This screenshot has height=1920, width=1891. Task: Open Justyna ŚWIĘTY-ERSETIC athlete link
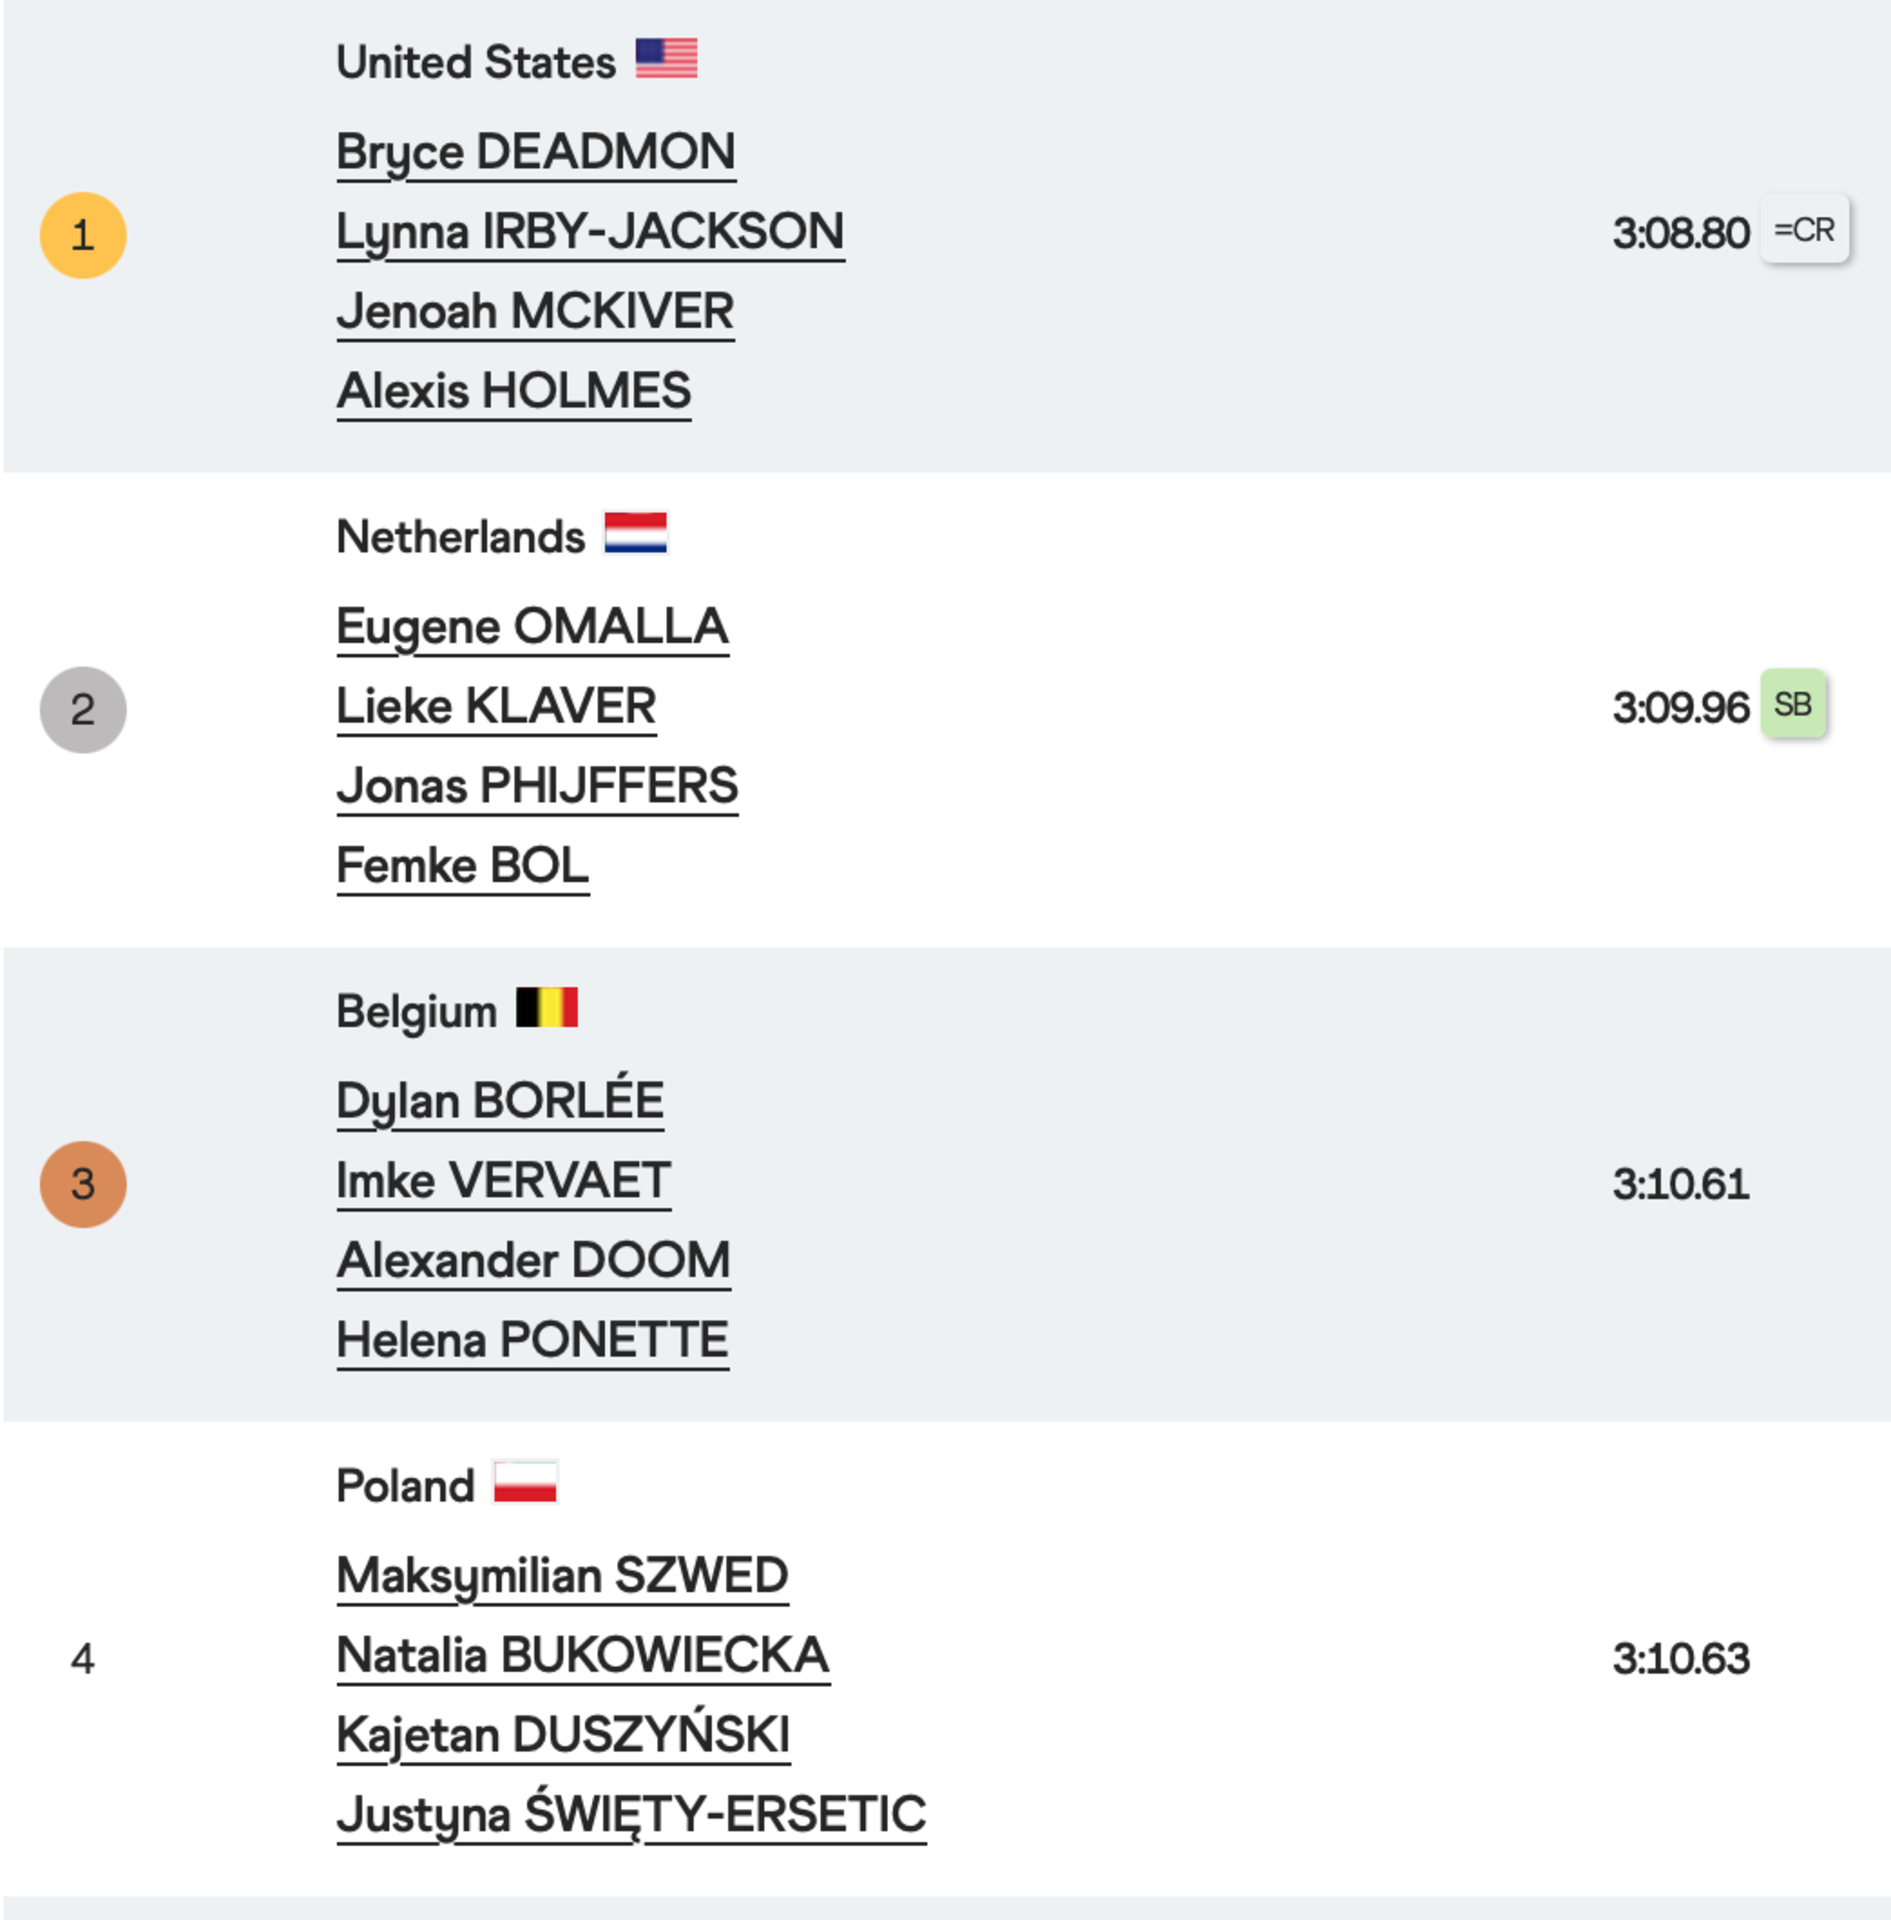point(632,1814)
